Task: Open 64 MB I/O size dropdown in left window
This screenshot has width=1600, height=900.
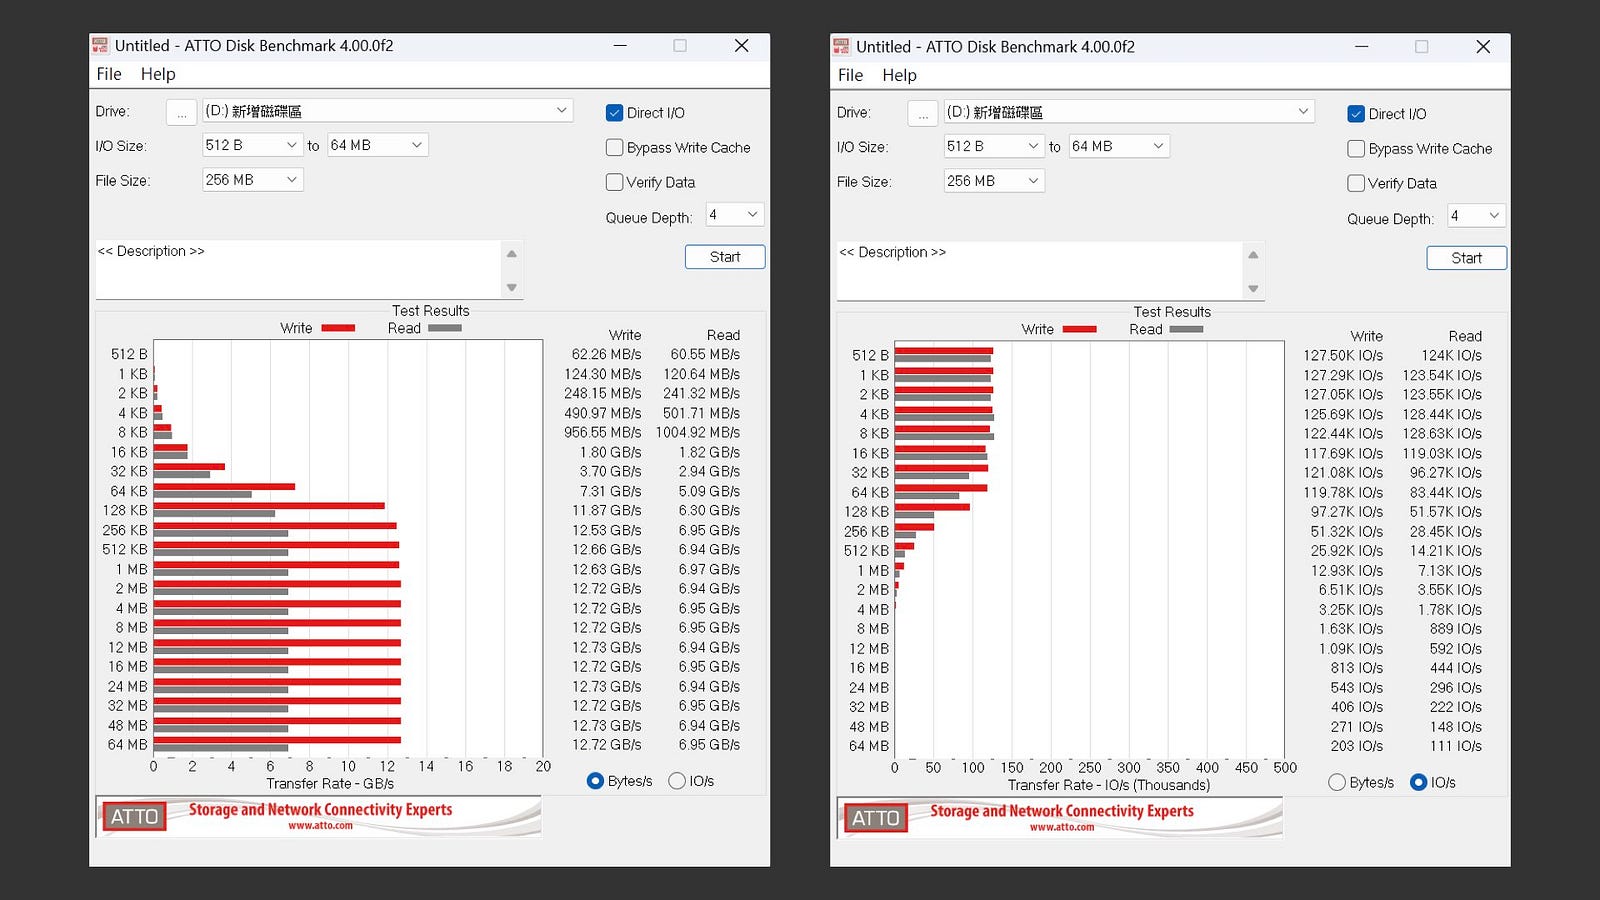Action: (x=378, y=145)
